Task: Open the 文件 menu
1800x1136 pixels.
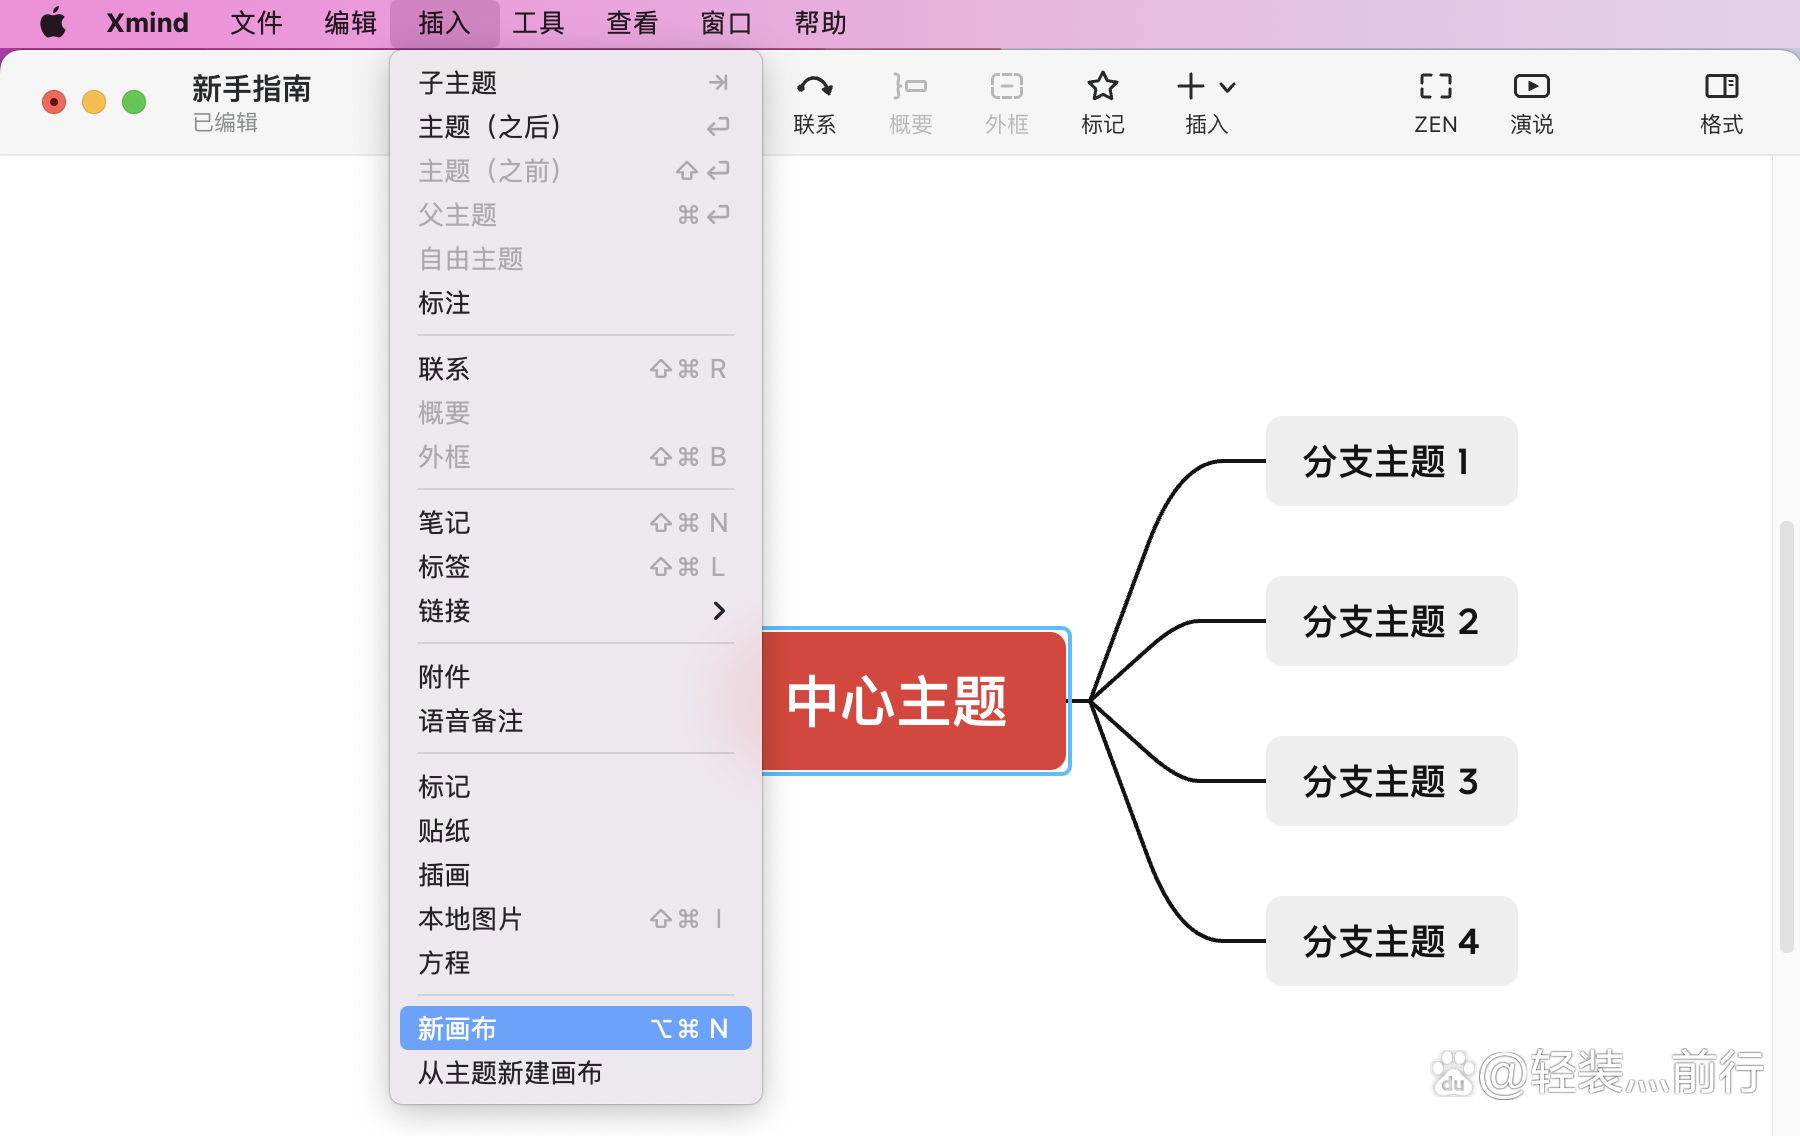Action: (256, 22)
